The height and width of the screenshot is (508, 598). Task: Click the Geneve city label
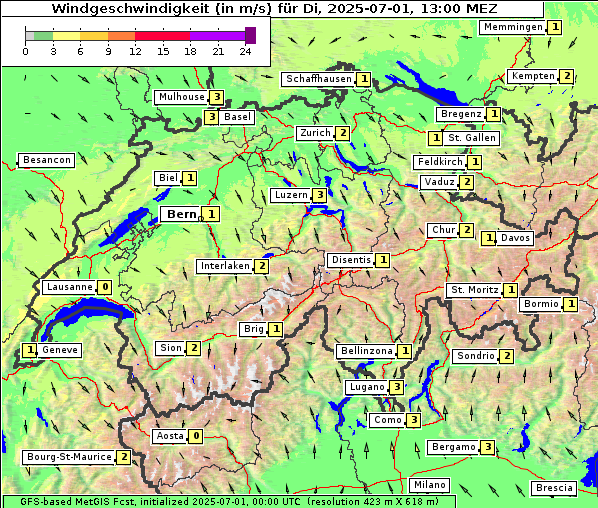coord(59,350)
